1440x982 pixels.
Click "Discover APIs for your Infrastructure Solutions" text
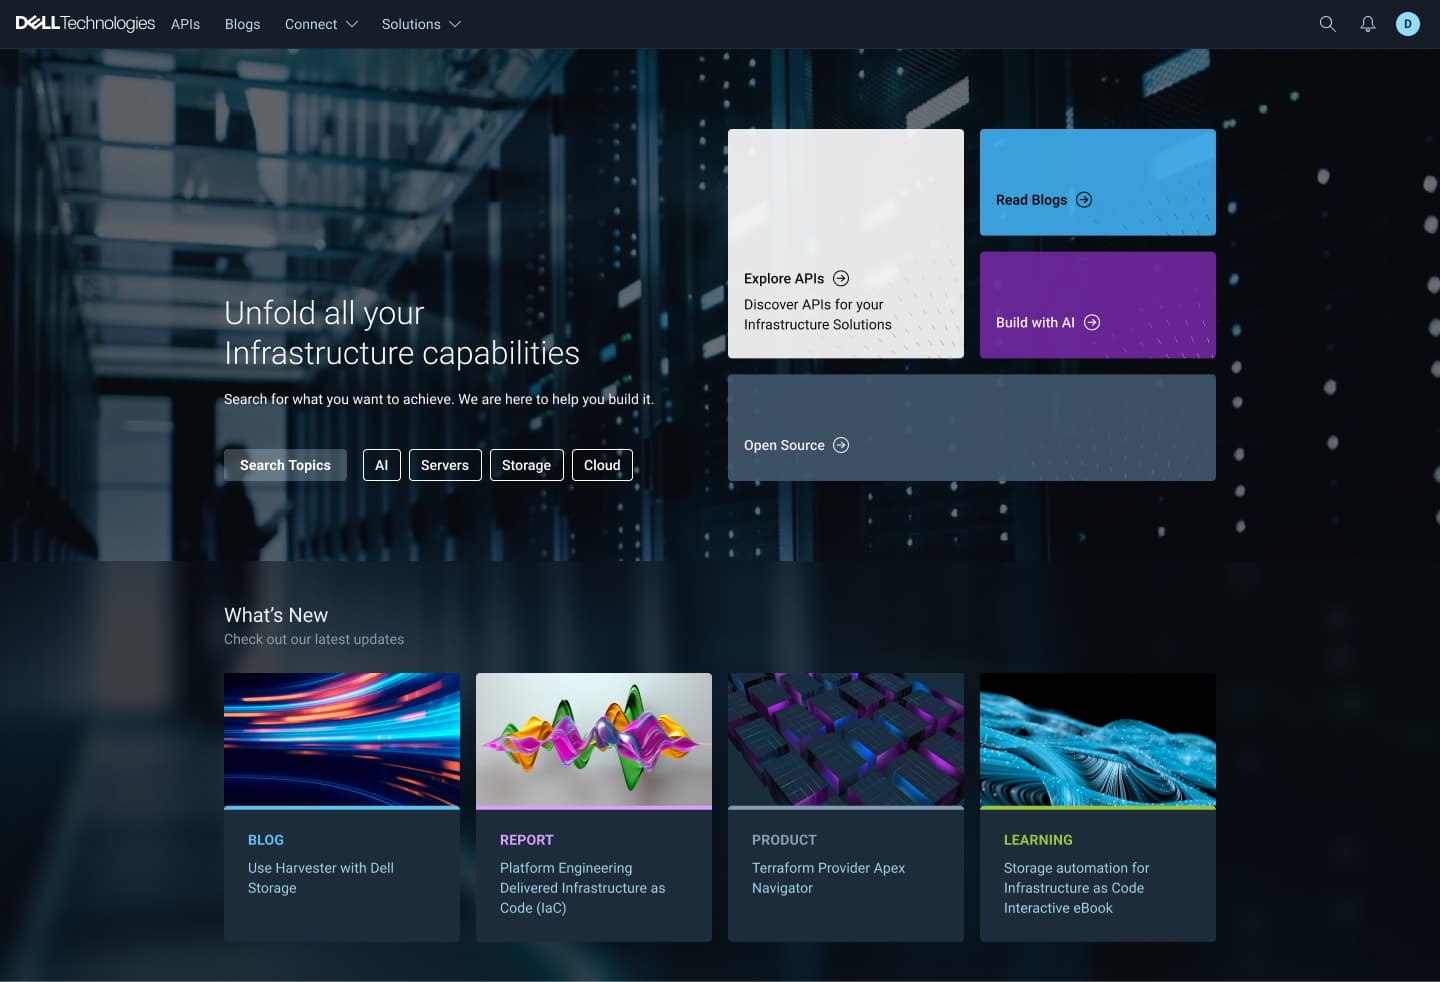click(x=817, y=314)
